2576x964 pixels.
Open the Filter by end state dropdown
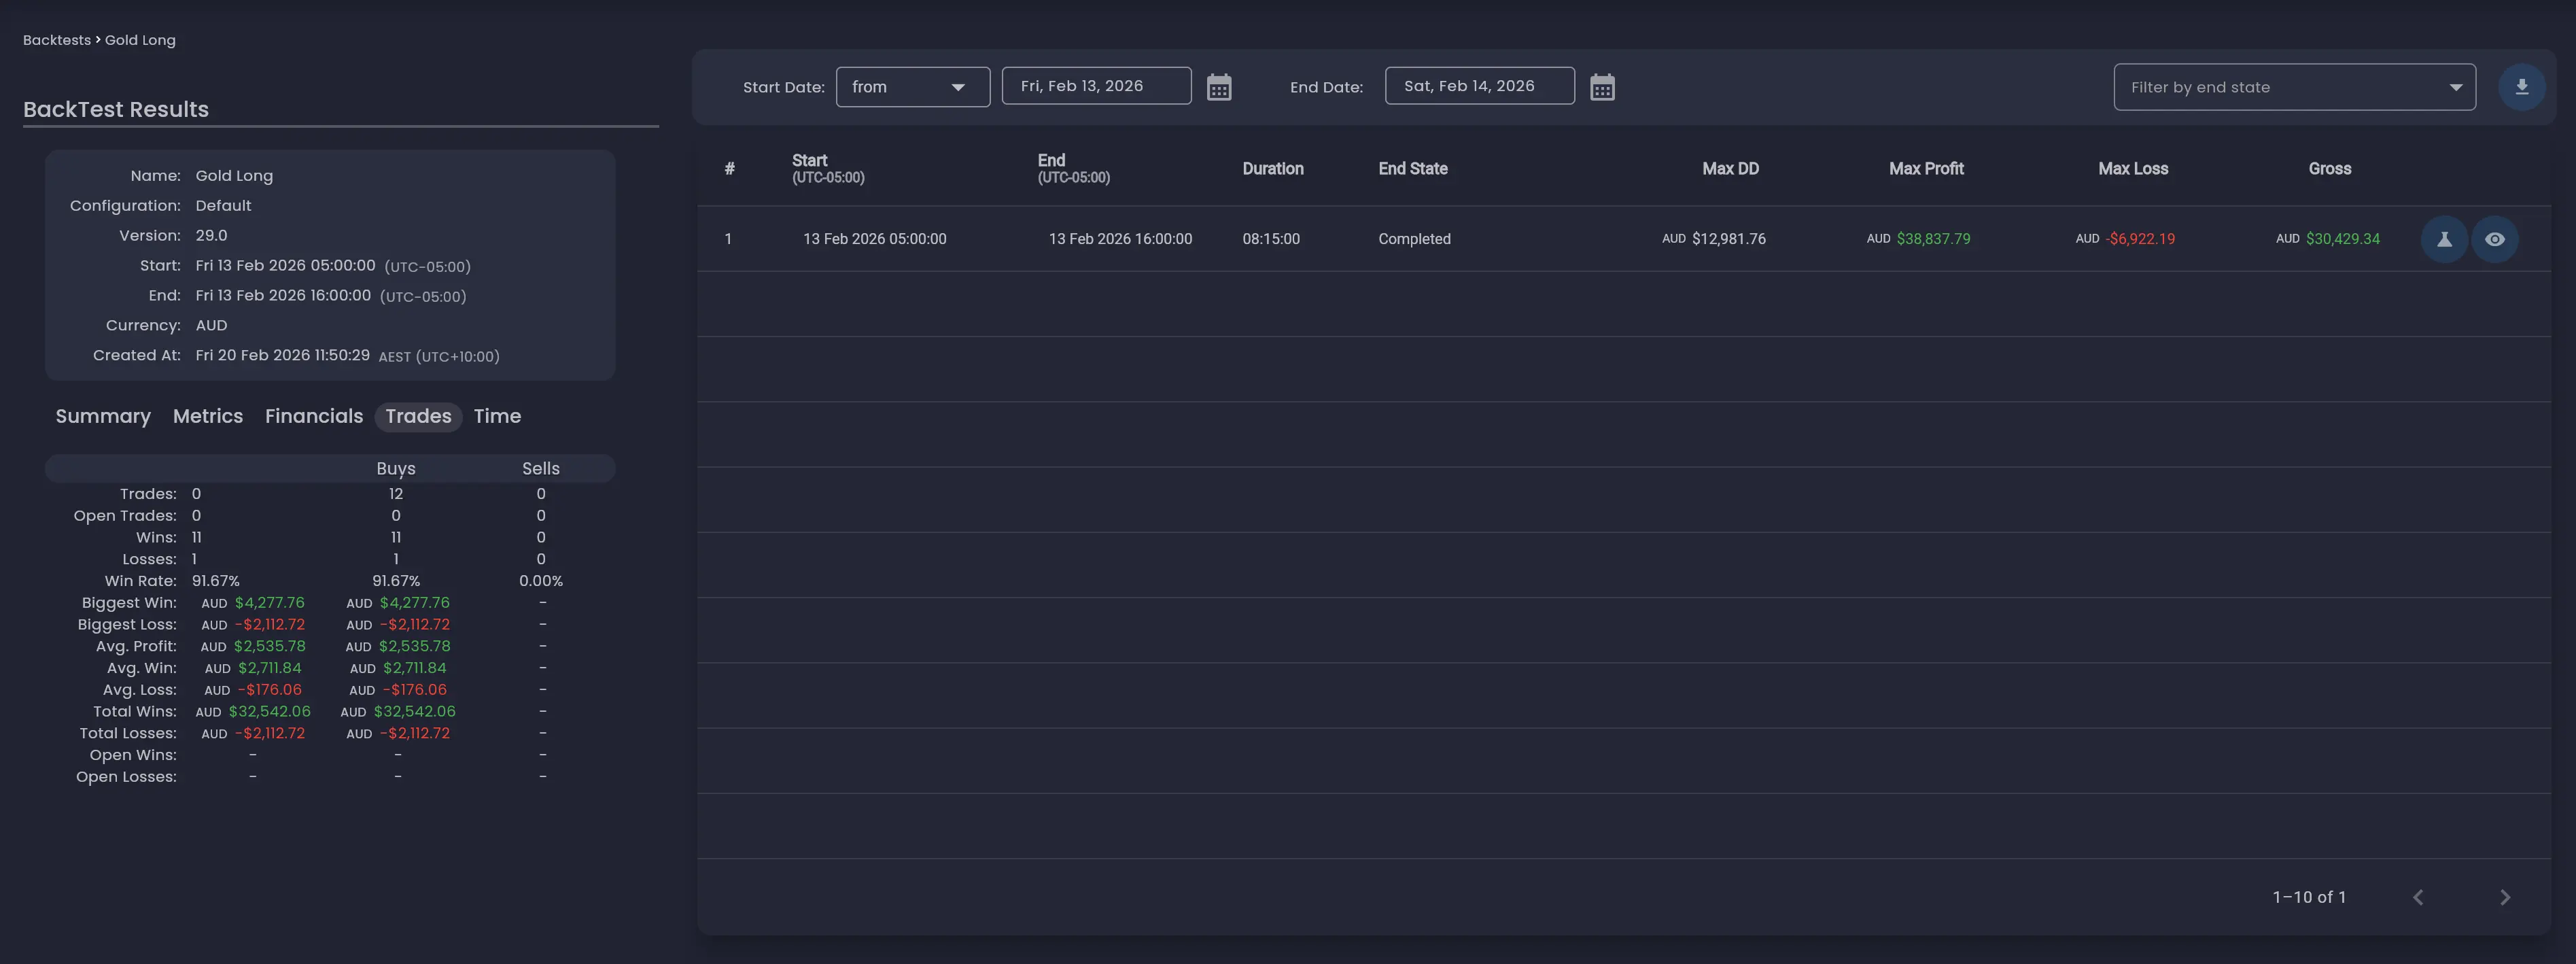coord(2294,87)
